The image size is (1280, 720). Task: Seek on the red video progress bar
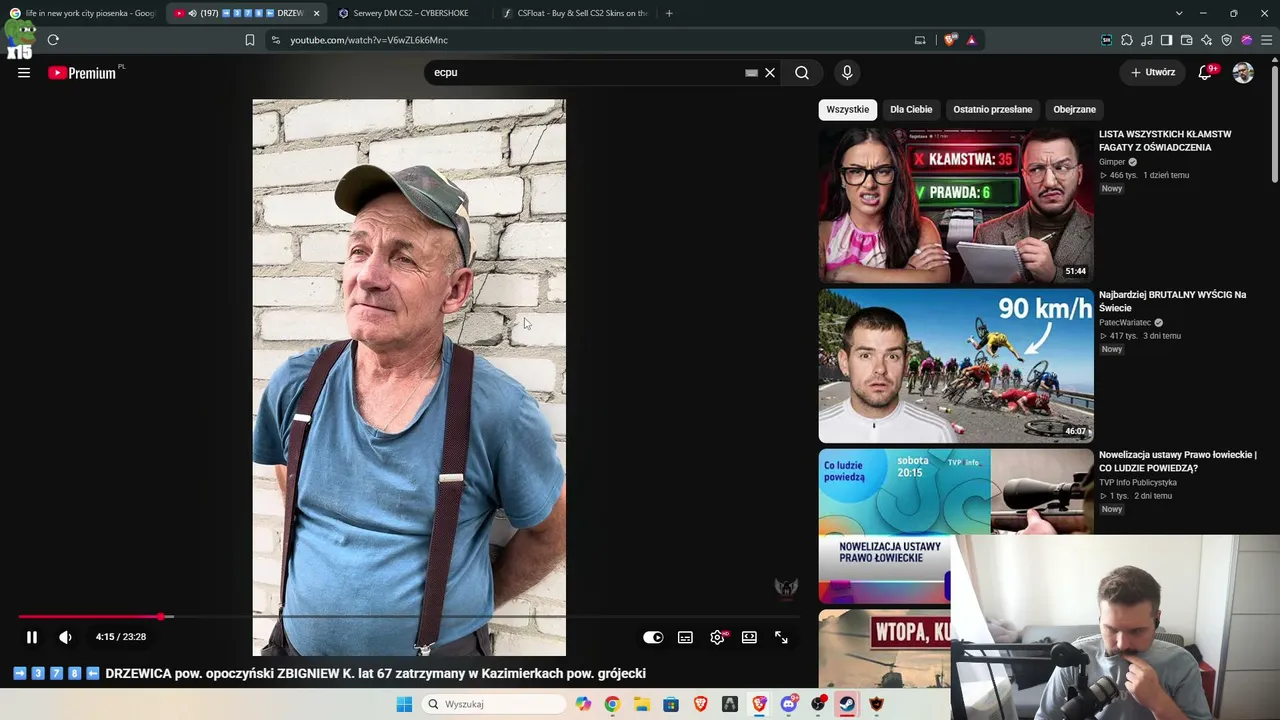408,616
